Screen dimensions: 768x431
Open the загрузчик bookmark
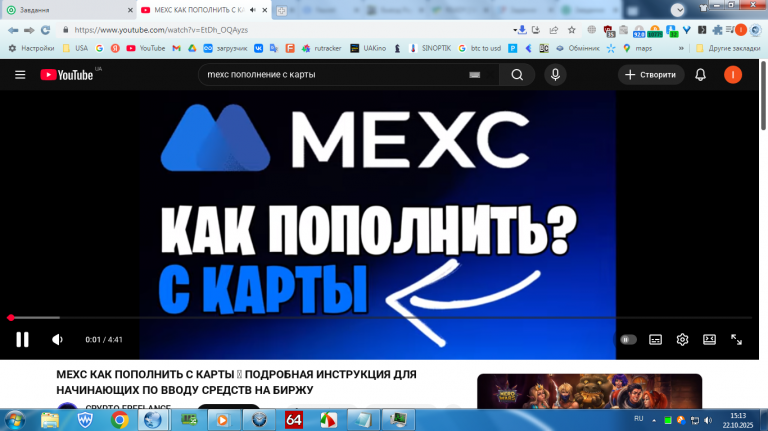pos(225,48)
